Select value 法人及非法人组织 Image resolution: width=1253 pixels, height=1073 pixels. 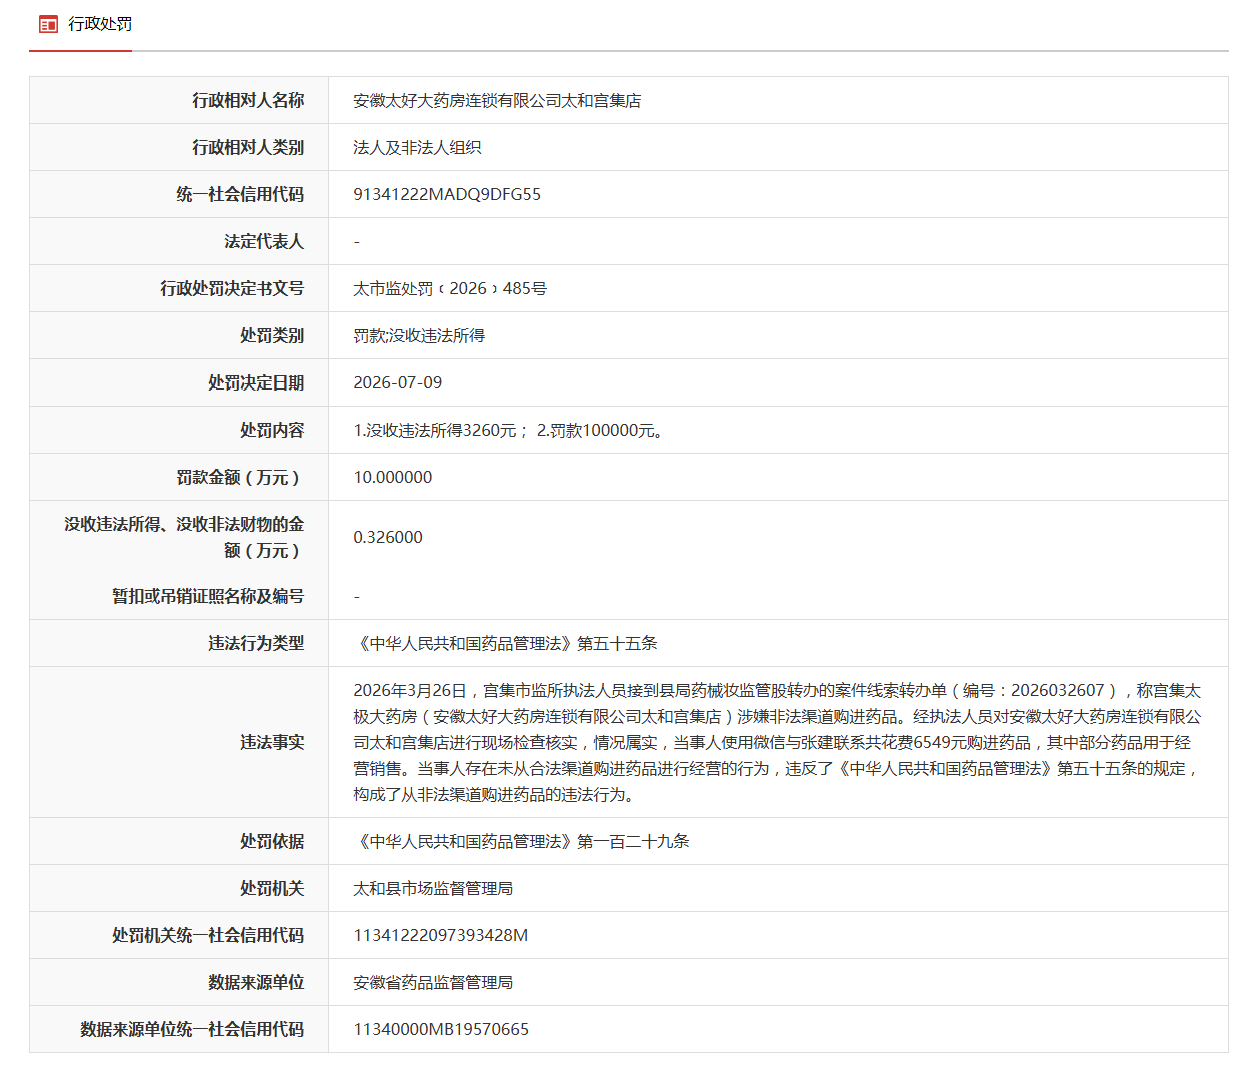[417, 147]
